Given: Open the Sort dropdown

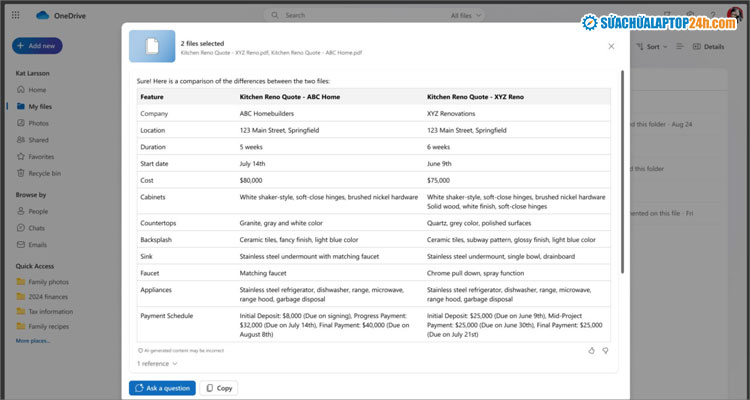Looking at the screenshot, I should (x=653, y=47).
